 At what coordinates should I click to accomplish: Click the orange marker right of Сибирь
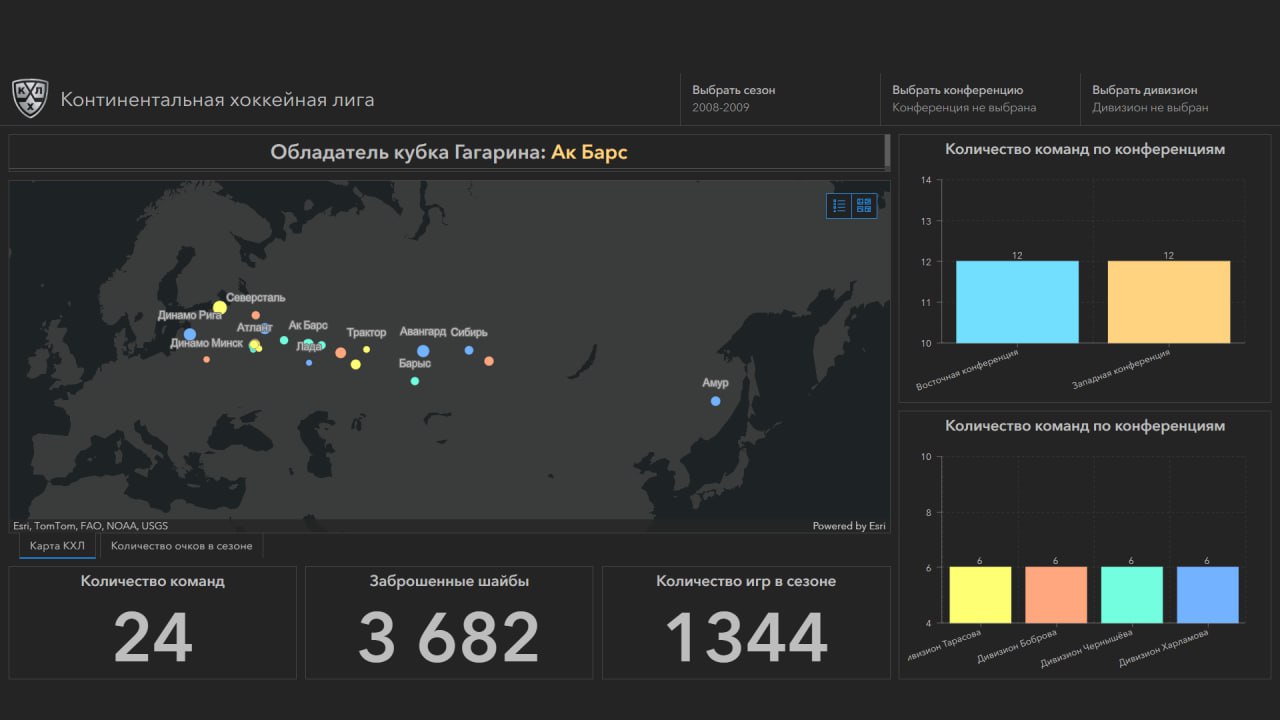[x=489, y=361]
